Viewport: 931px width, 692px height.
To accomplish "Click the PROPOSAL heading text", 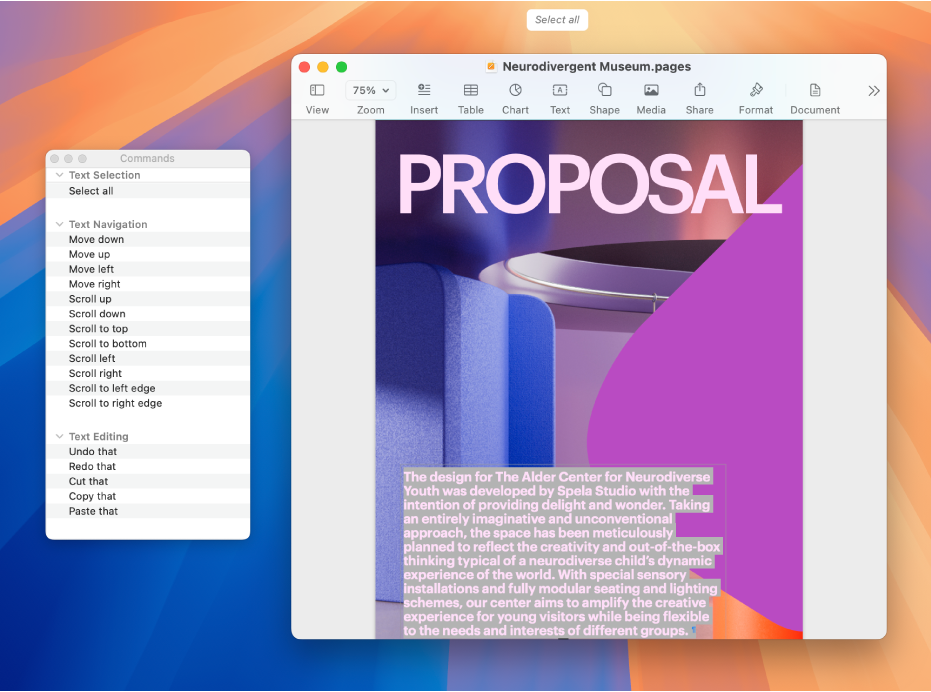I will (x=590, y=184).
